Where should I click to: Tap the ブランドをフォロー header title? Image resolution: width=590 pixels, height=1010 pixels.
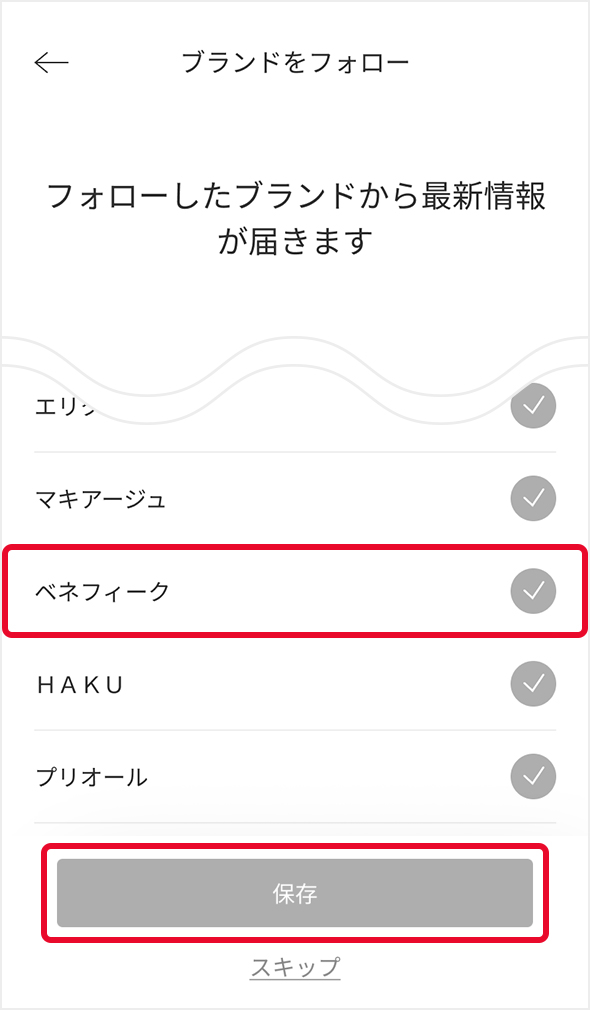click(295, 62)
